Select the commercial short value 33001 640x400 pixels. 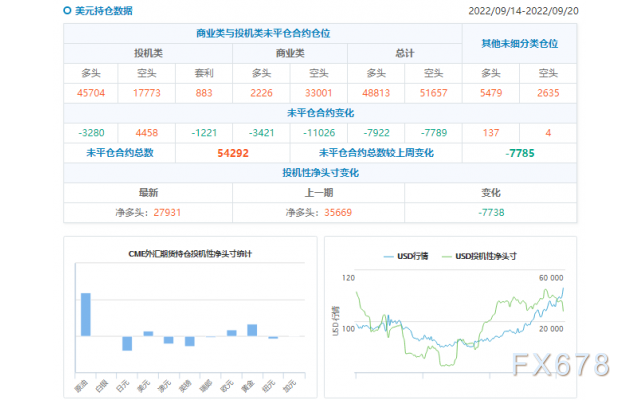pos(318,93)
